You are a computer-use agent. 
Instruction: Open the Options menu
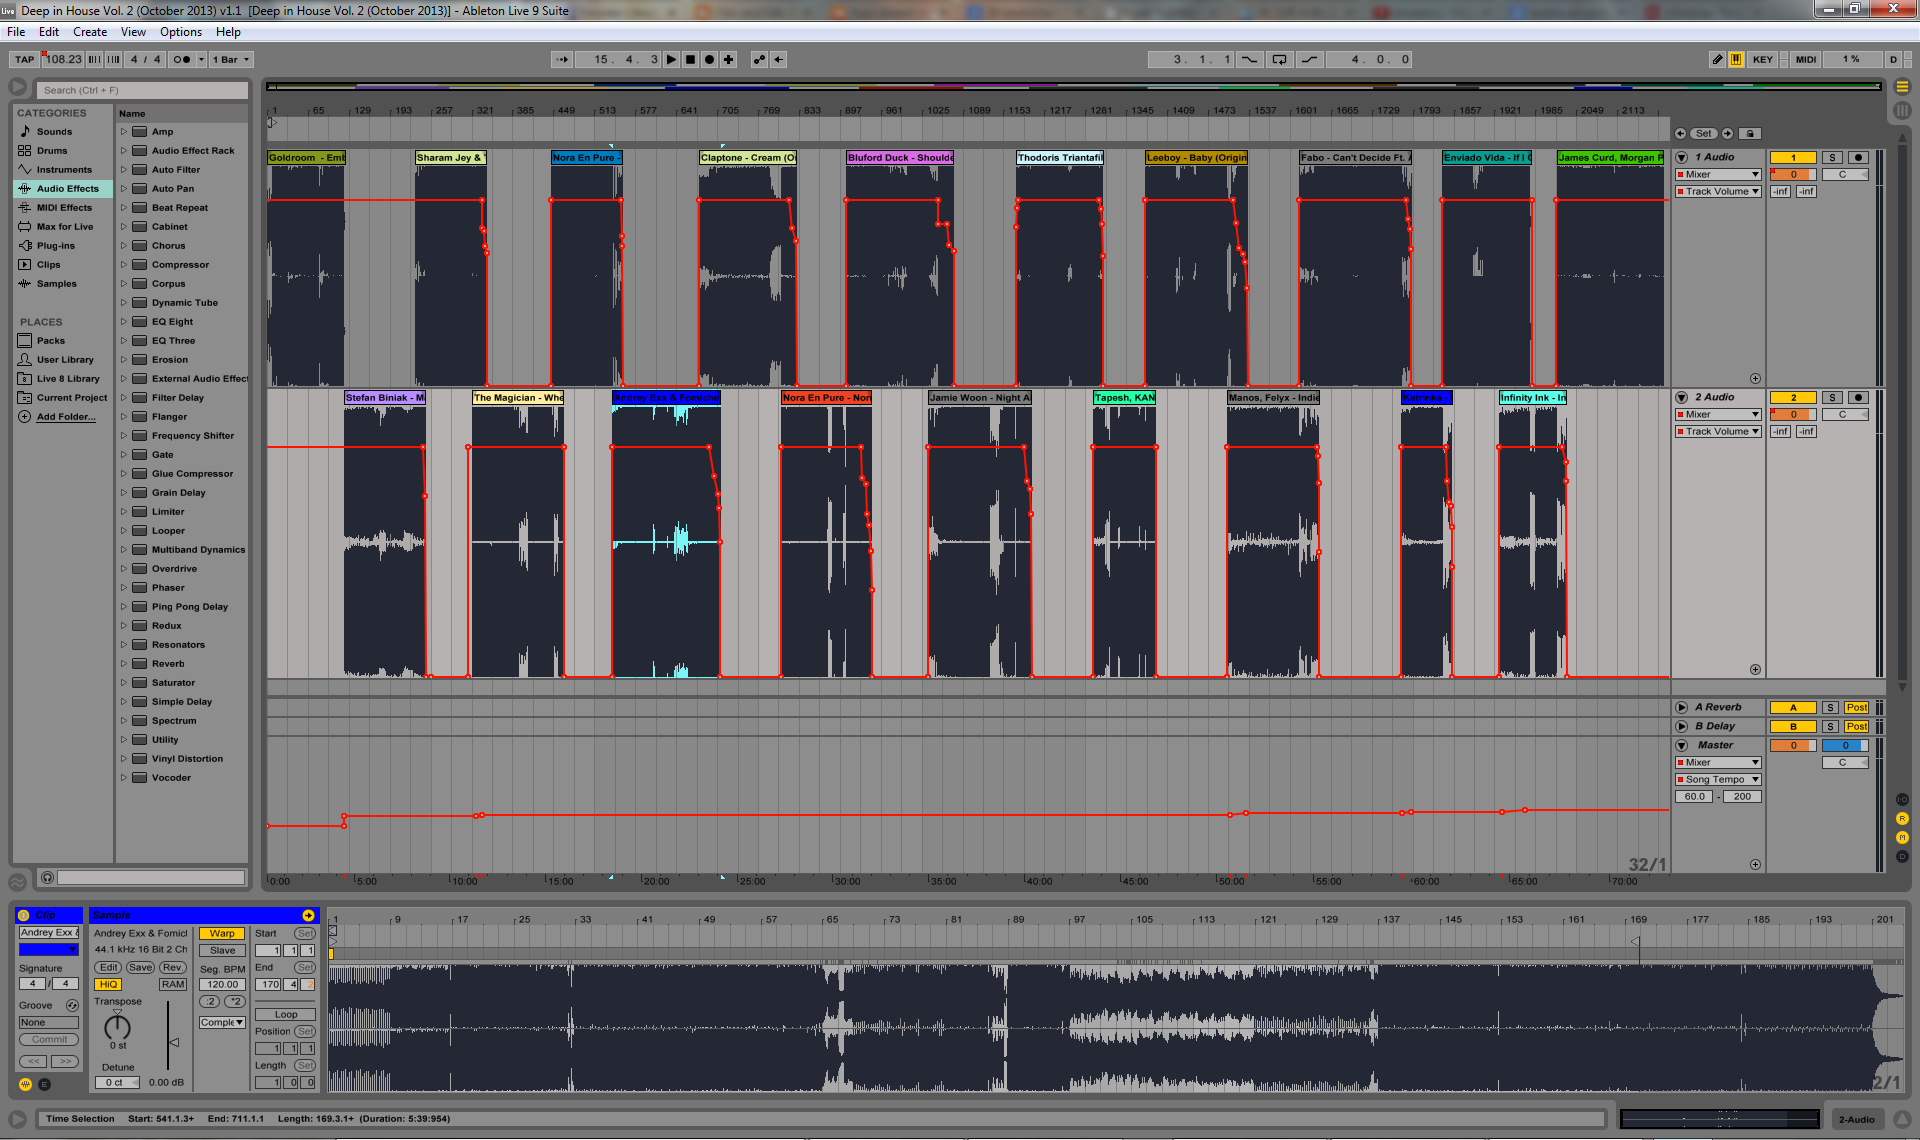tap(181, 32)
